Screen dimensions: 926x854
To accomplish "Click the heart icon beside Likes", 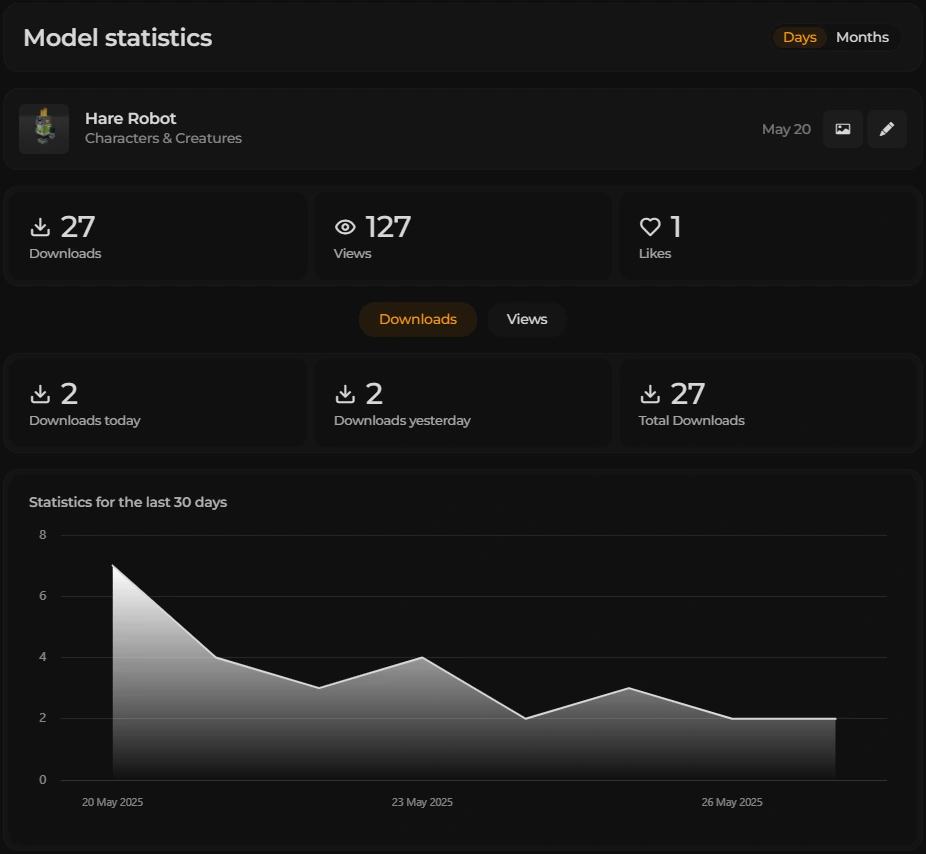I will [x=650, y=227].
